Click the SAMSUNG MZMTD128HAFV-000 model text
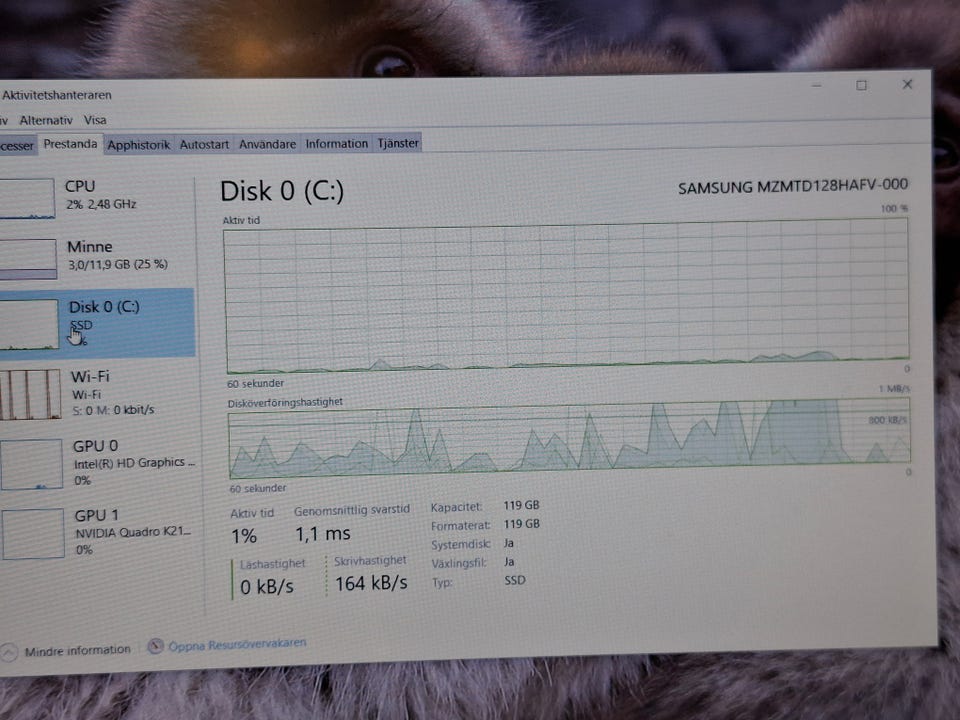Viewport: 960px width, 720px height. pyautogui.click(x=793, y=186)
